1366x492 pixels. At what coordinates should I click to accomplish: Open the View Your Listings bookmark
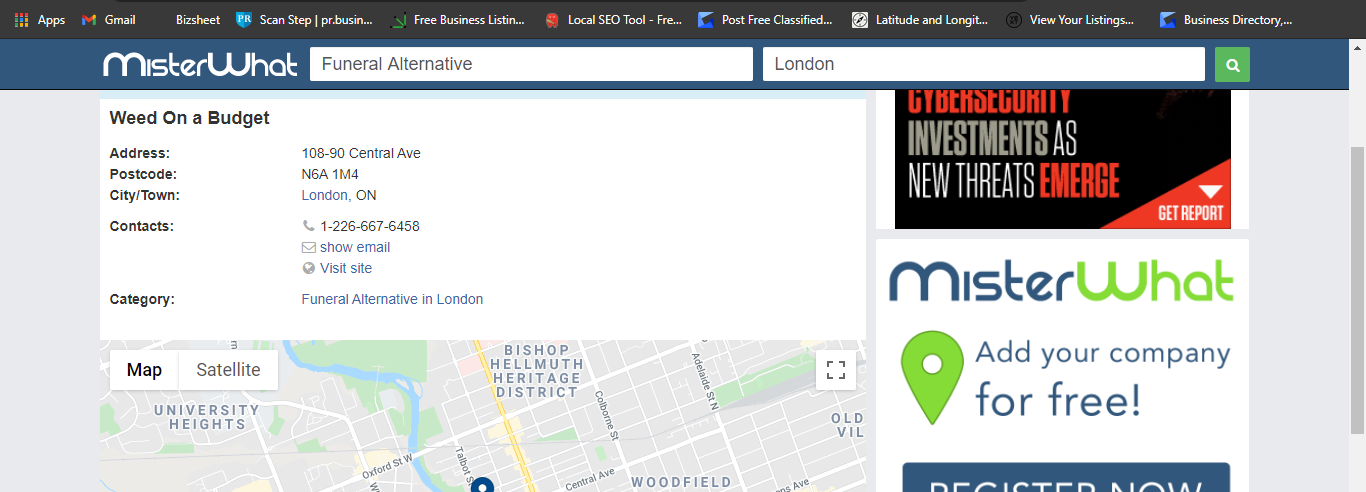pyautogui.click(x=1071, y=19)
